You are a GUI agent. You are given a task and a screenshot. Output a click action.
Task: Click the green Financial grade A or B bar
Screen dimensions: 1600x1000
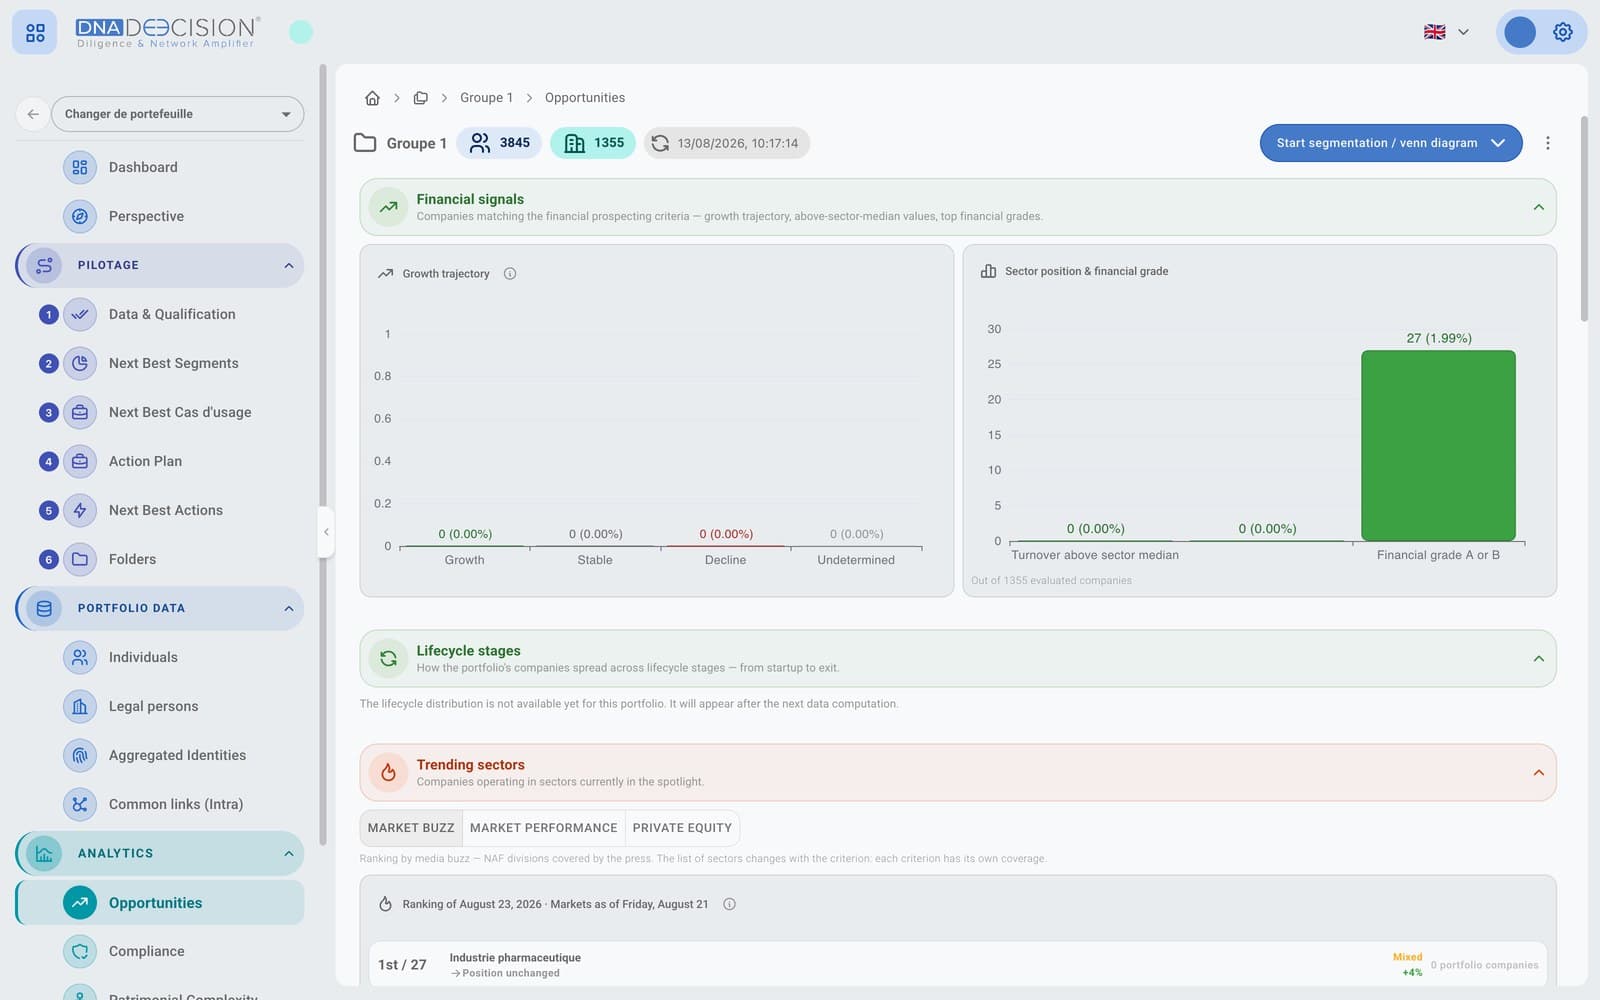(x=1438, y=445)
